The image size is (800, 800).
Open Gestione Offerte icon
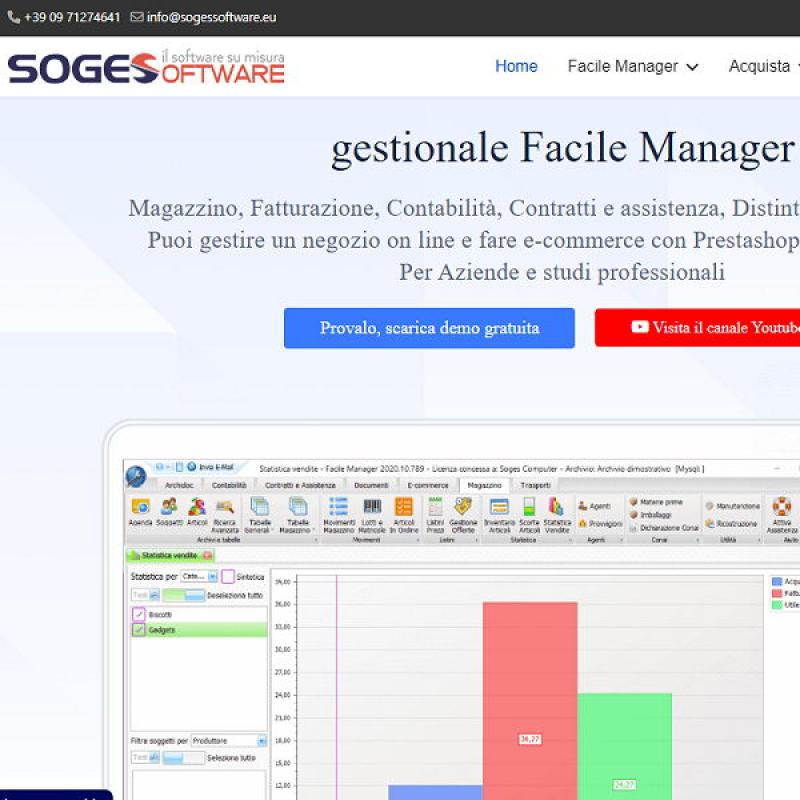[463, 507]
